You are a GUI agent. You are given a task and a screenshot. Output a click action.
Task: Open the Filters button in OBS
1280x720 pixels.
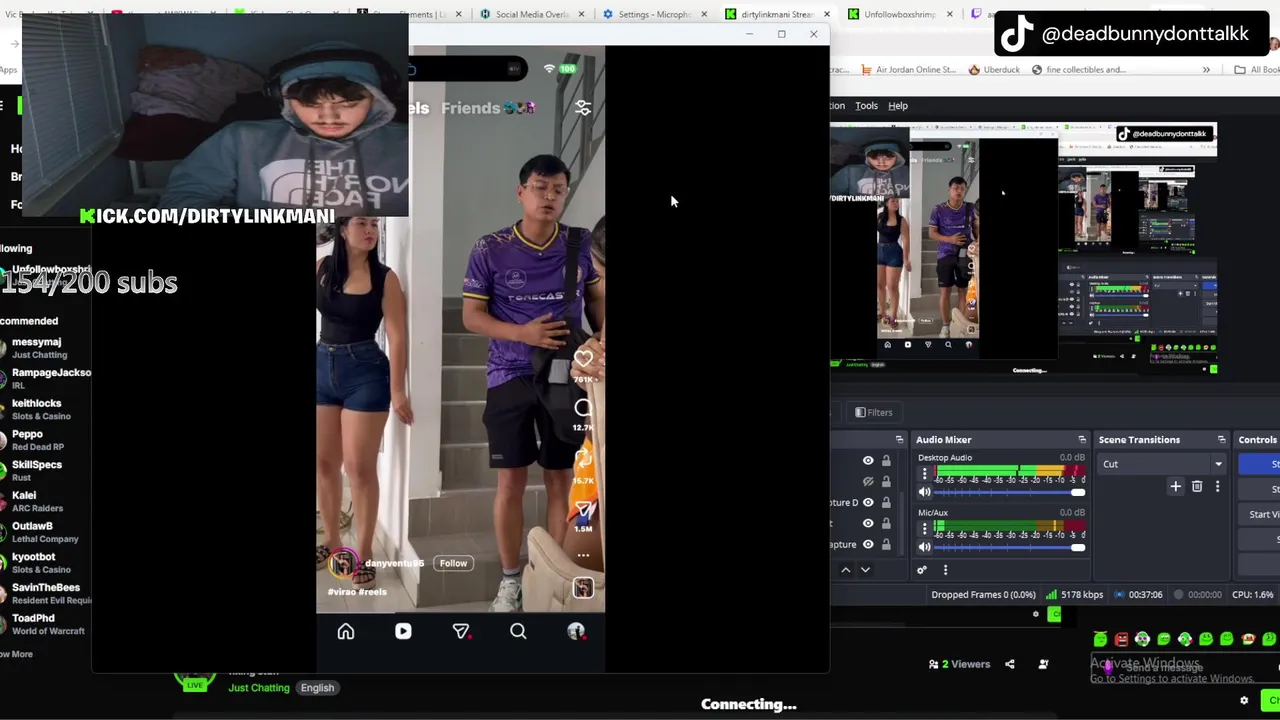tap(873, 412)
